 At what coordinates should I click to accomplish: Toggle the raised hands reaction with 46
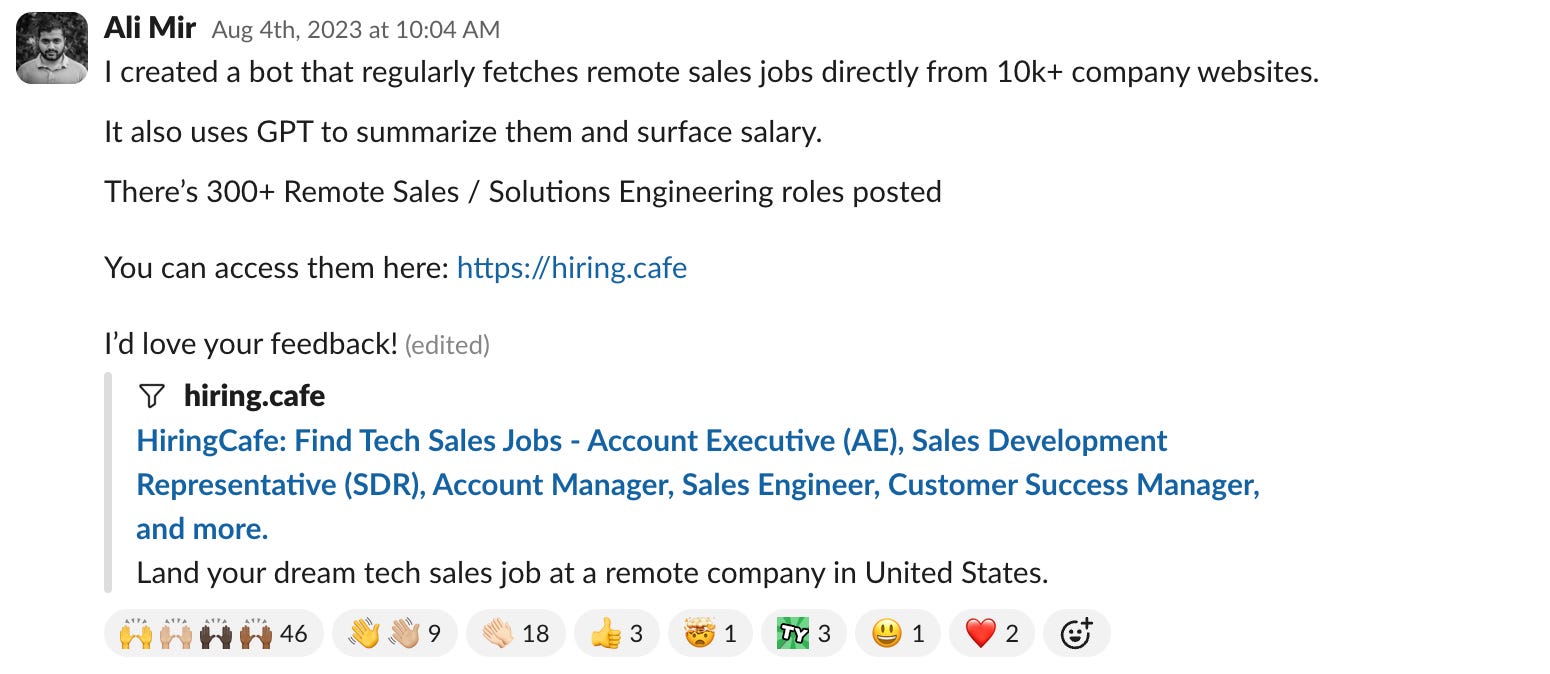(x=213, y=633)
